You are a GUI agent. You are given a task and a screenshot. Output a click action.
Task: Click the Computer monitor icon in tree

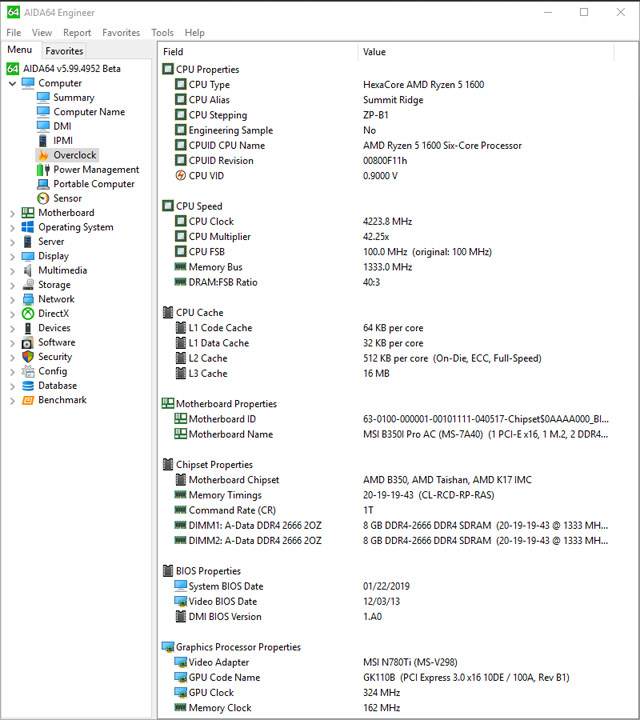coord(28,83)
